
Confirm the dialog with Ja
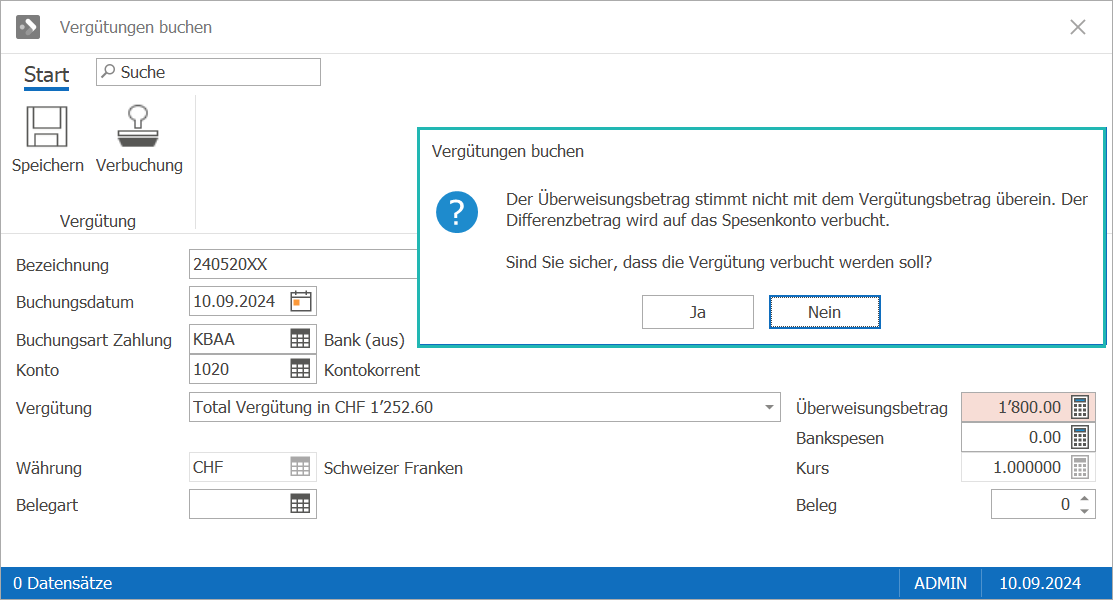coord(698,312)
